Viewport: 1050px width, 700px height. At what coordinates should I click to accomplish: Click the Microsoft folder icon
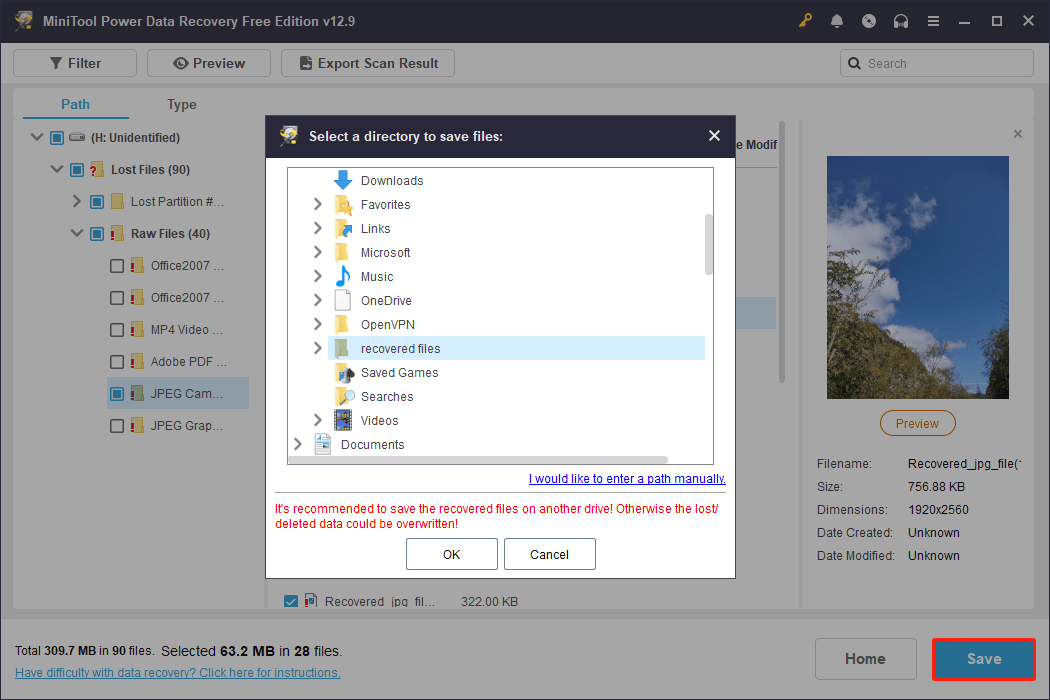tap(342, 253)
